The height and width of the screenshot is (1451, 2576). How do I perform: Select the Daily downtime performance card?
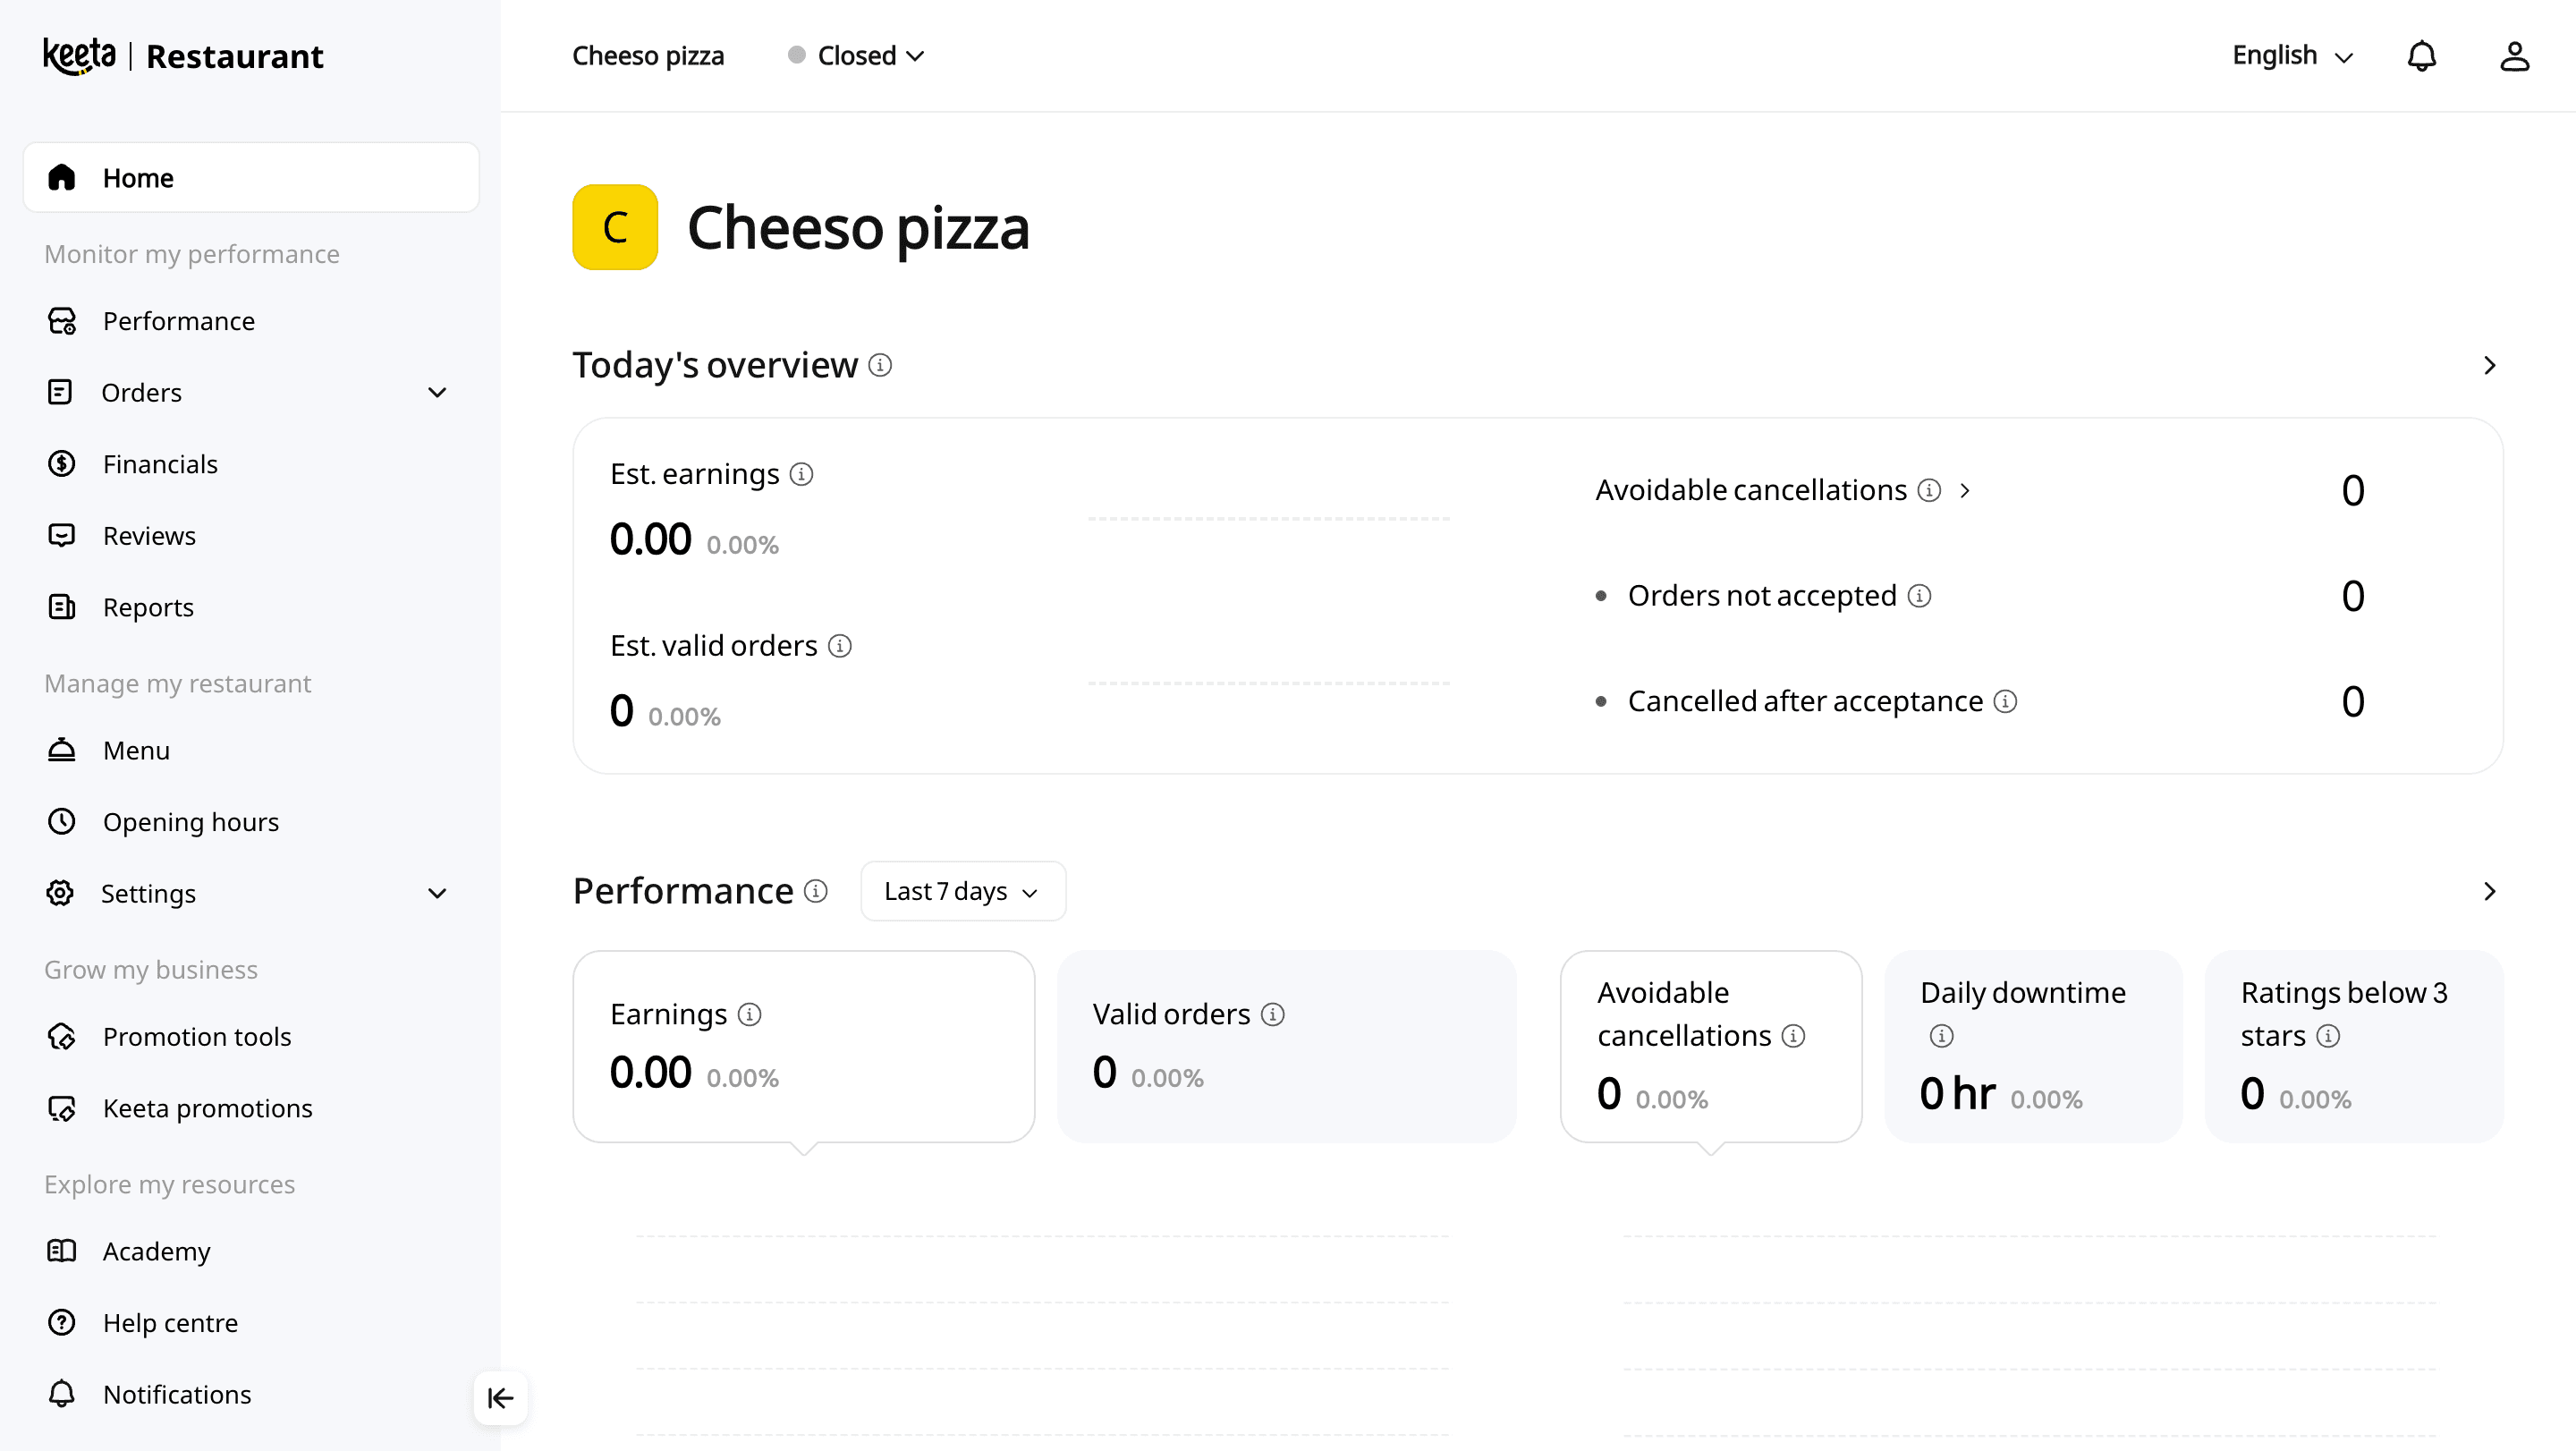pyautogui.click(x=2032, y=1046)
